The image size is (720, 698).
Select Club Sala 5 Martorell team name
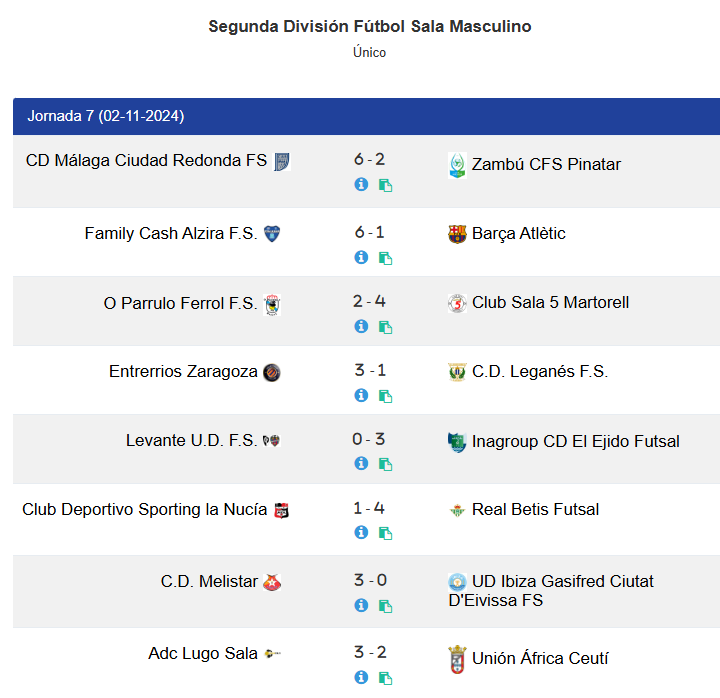pos(550,303)
